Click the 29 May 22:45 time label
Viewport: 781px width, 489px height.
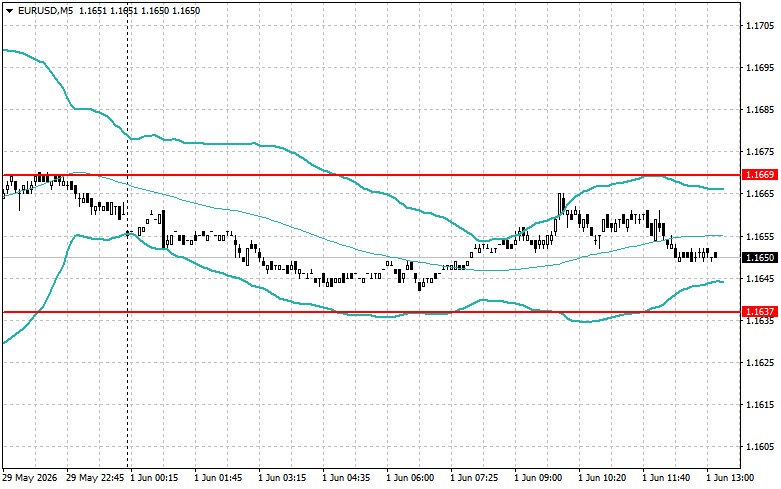coord(95,478)
